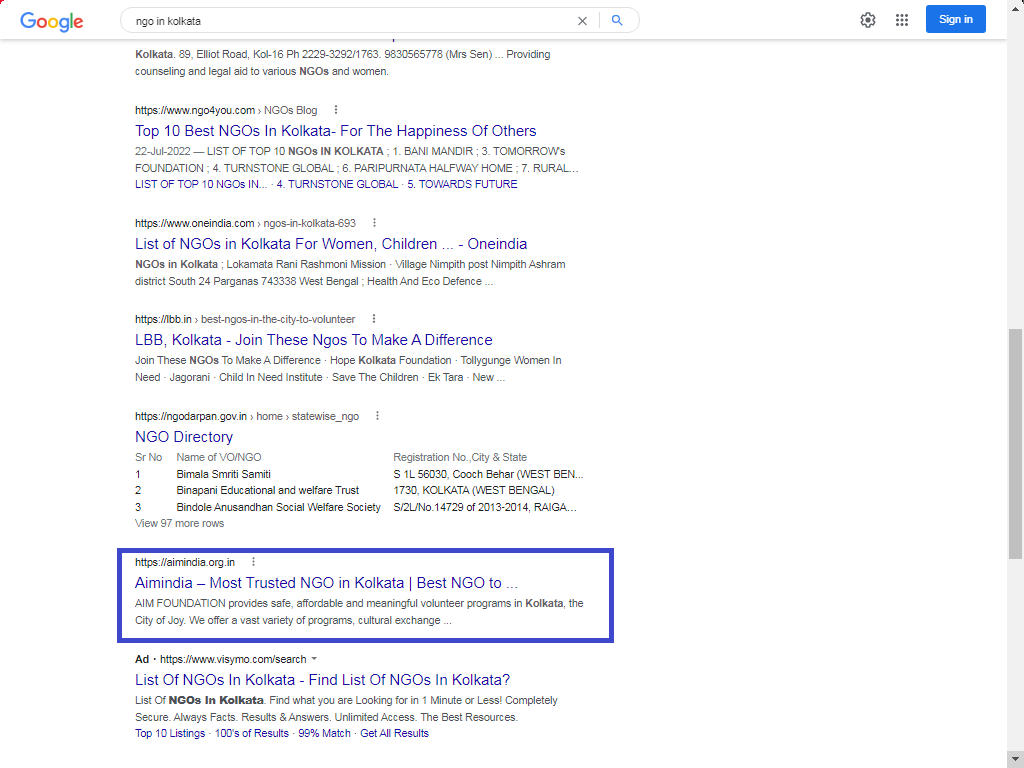Viewport: 1024px width, 768px height.
Task: Click 'LIST OF TOP 10 NGOs IN...' sitelink
Action: pyautogui.click(x=201, y=184)
